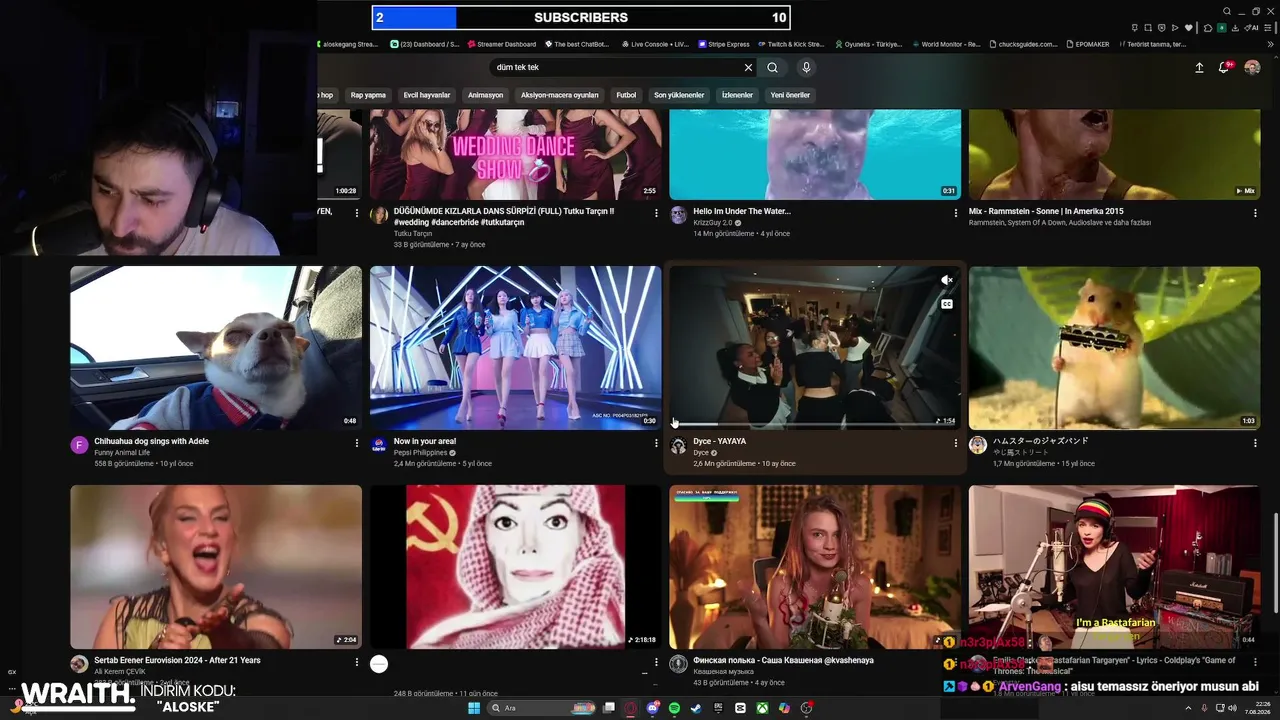The image size is (1280, 720).
Task: Start voice search with the microphone
Action: 806,68
